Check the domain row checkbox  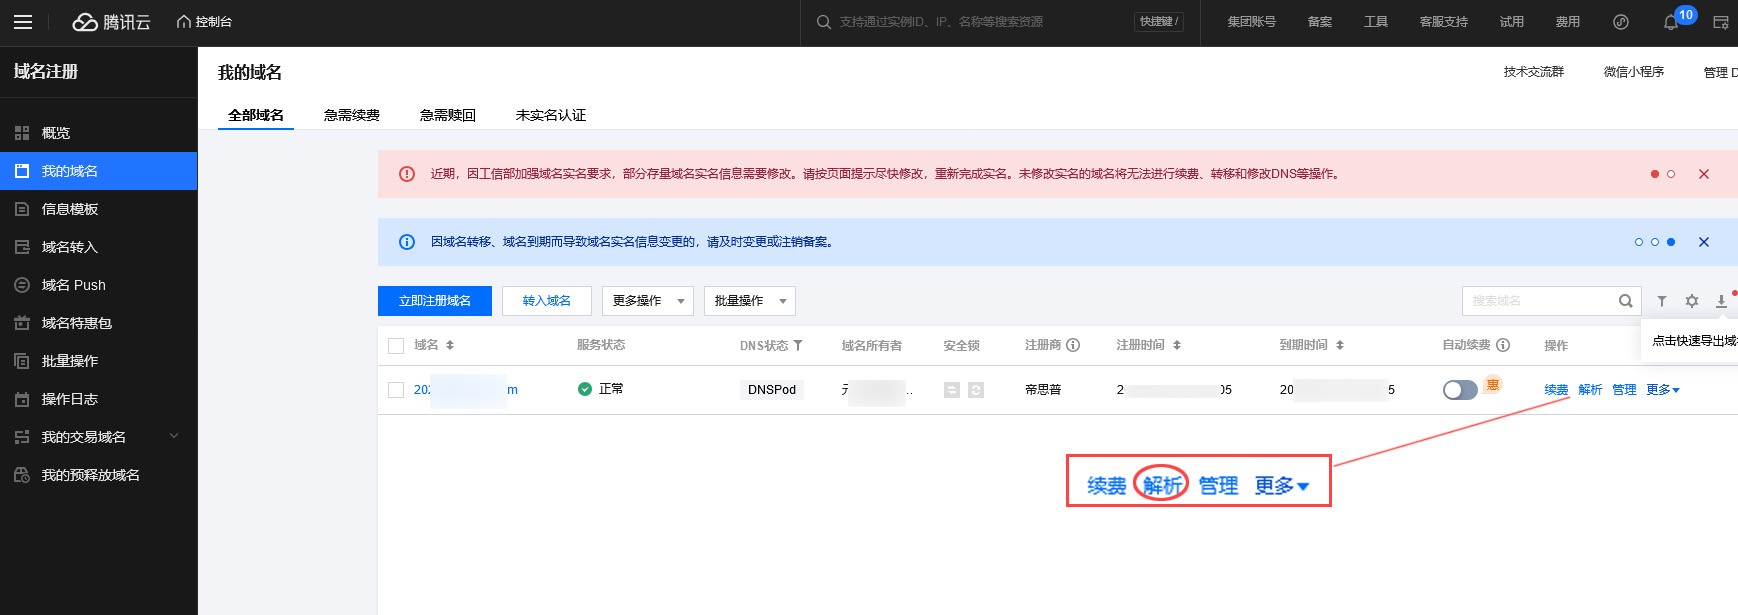point(396,390)
